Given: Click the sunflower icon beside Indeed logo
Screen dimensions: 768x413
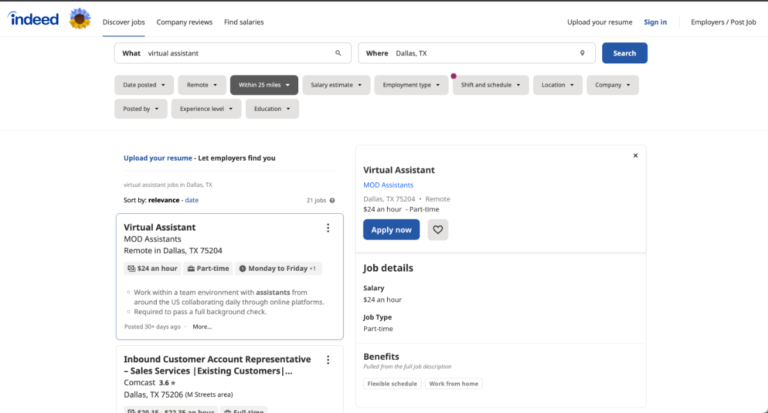Looking at the screenshot, I should (x=80, y=19).
